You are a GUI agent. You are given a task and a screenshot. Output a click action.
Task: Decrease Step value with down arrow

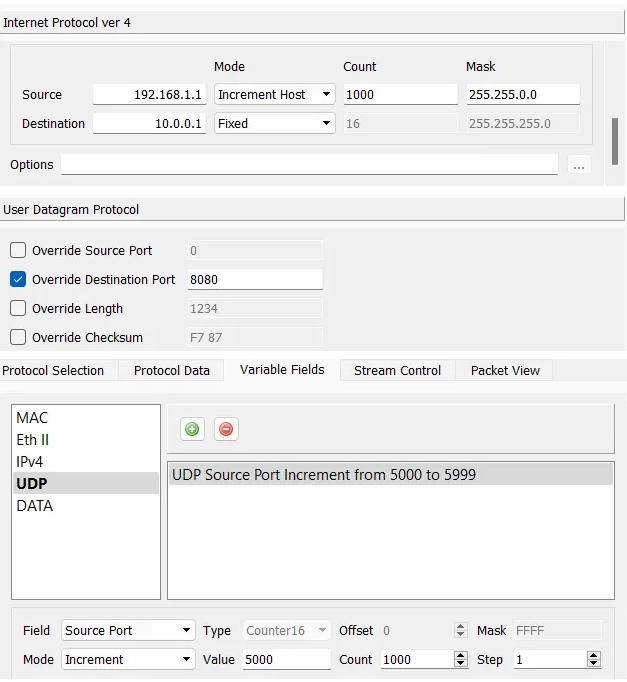(594, 663)
